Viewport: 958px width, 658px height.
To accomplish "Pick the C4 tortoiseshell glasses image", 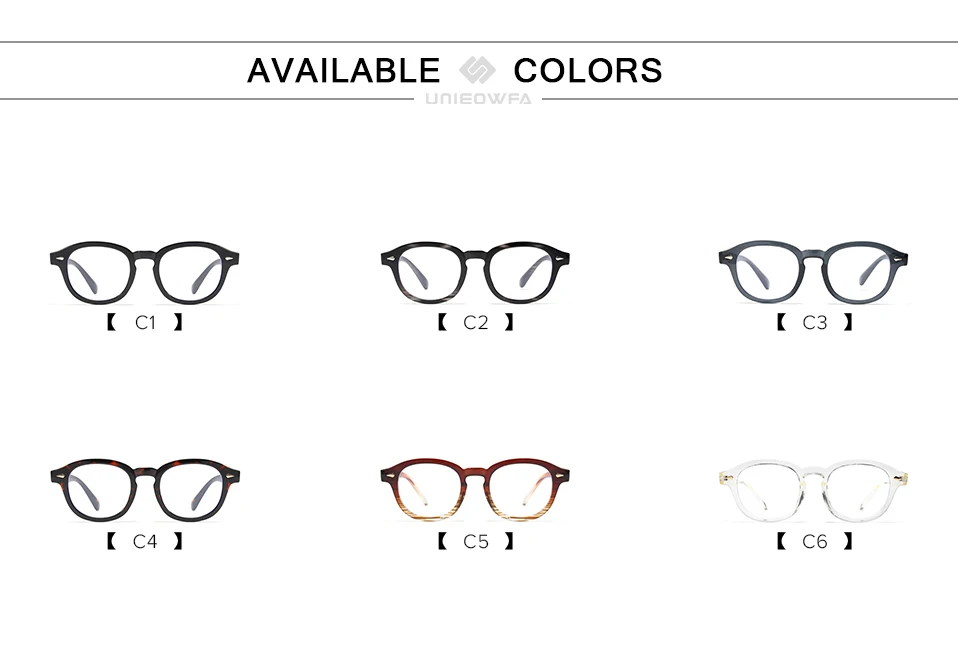I will (x=145, y=490).
